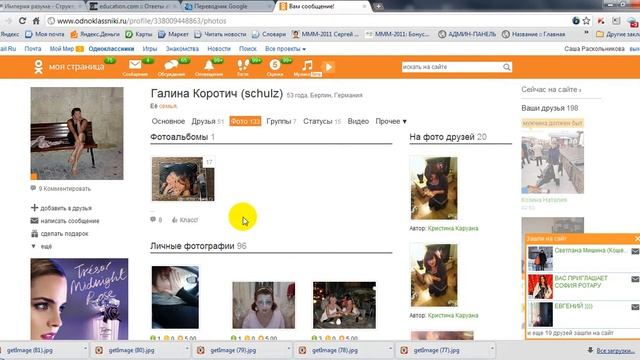
Task: Click the добавить в друзья plus icon
Action: click(x=34, y=208)
